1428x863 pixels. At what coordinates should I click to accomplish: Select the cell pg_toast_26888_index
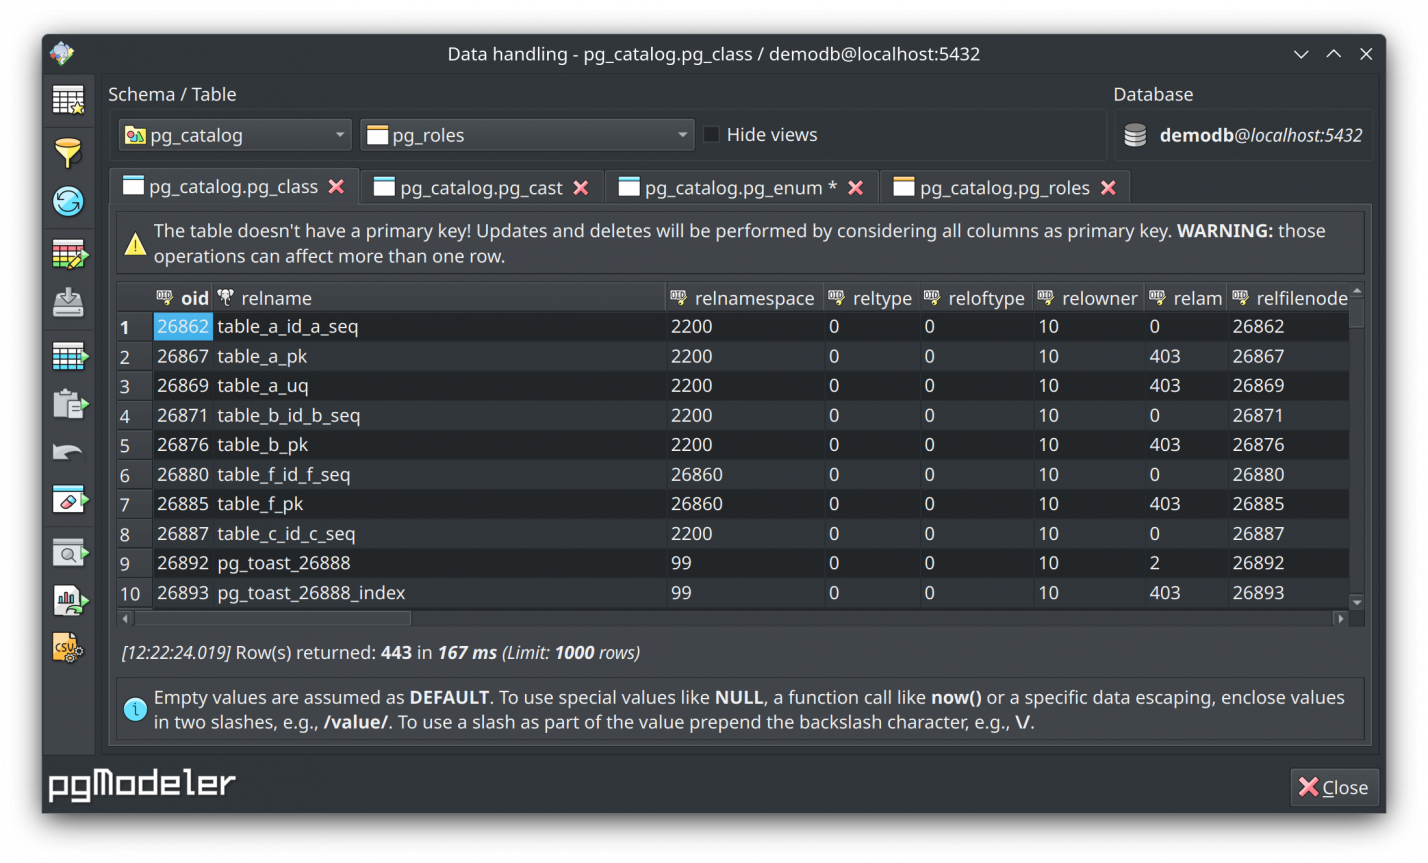(439, 593)
